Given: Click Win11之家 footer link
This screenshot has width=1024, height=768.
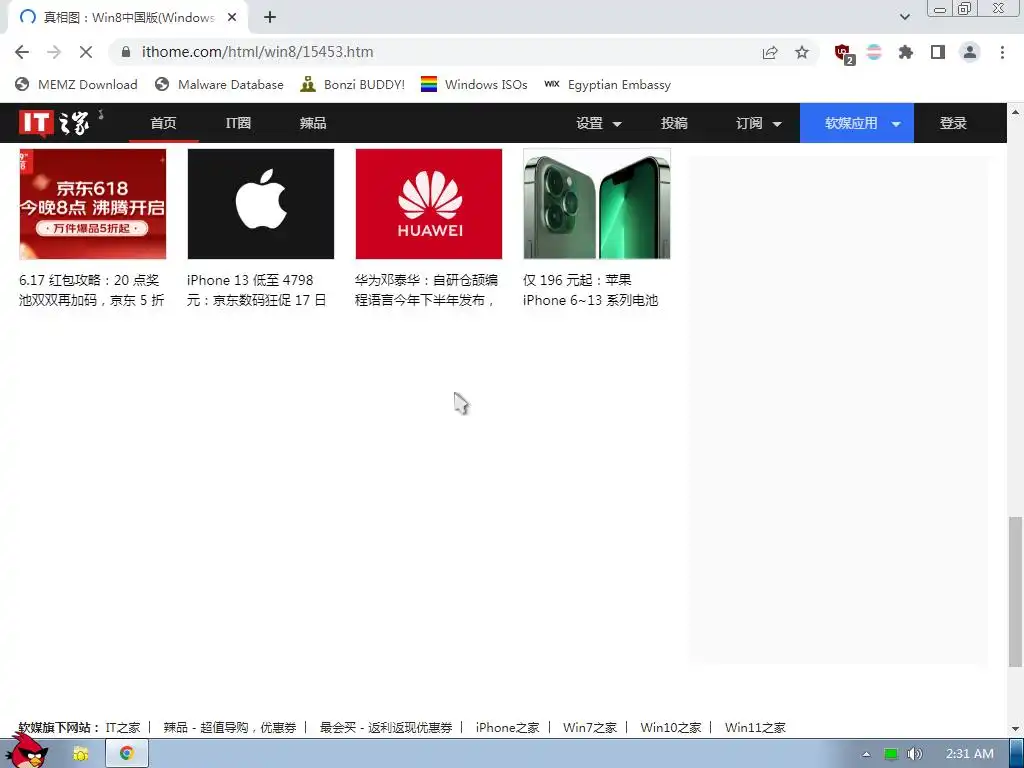Looking at the screenshot, I should point(755,728).
